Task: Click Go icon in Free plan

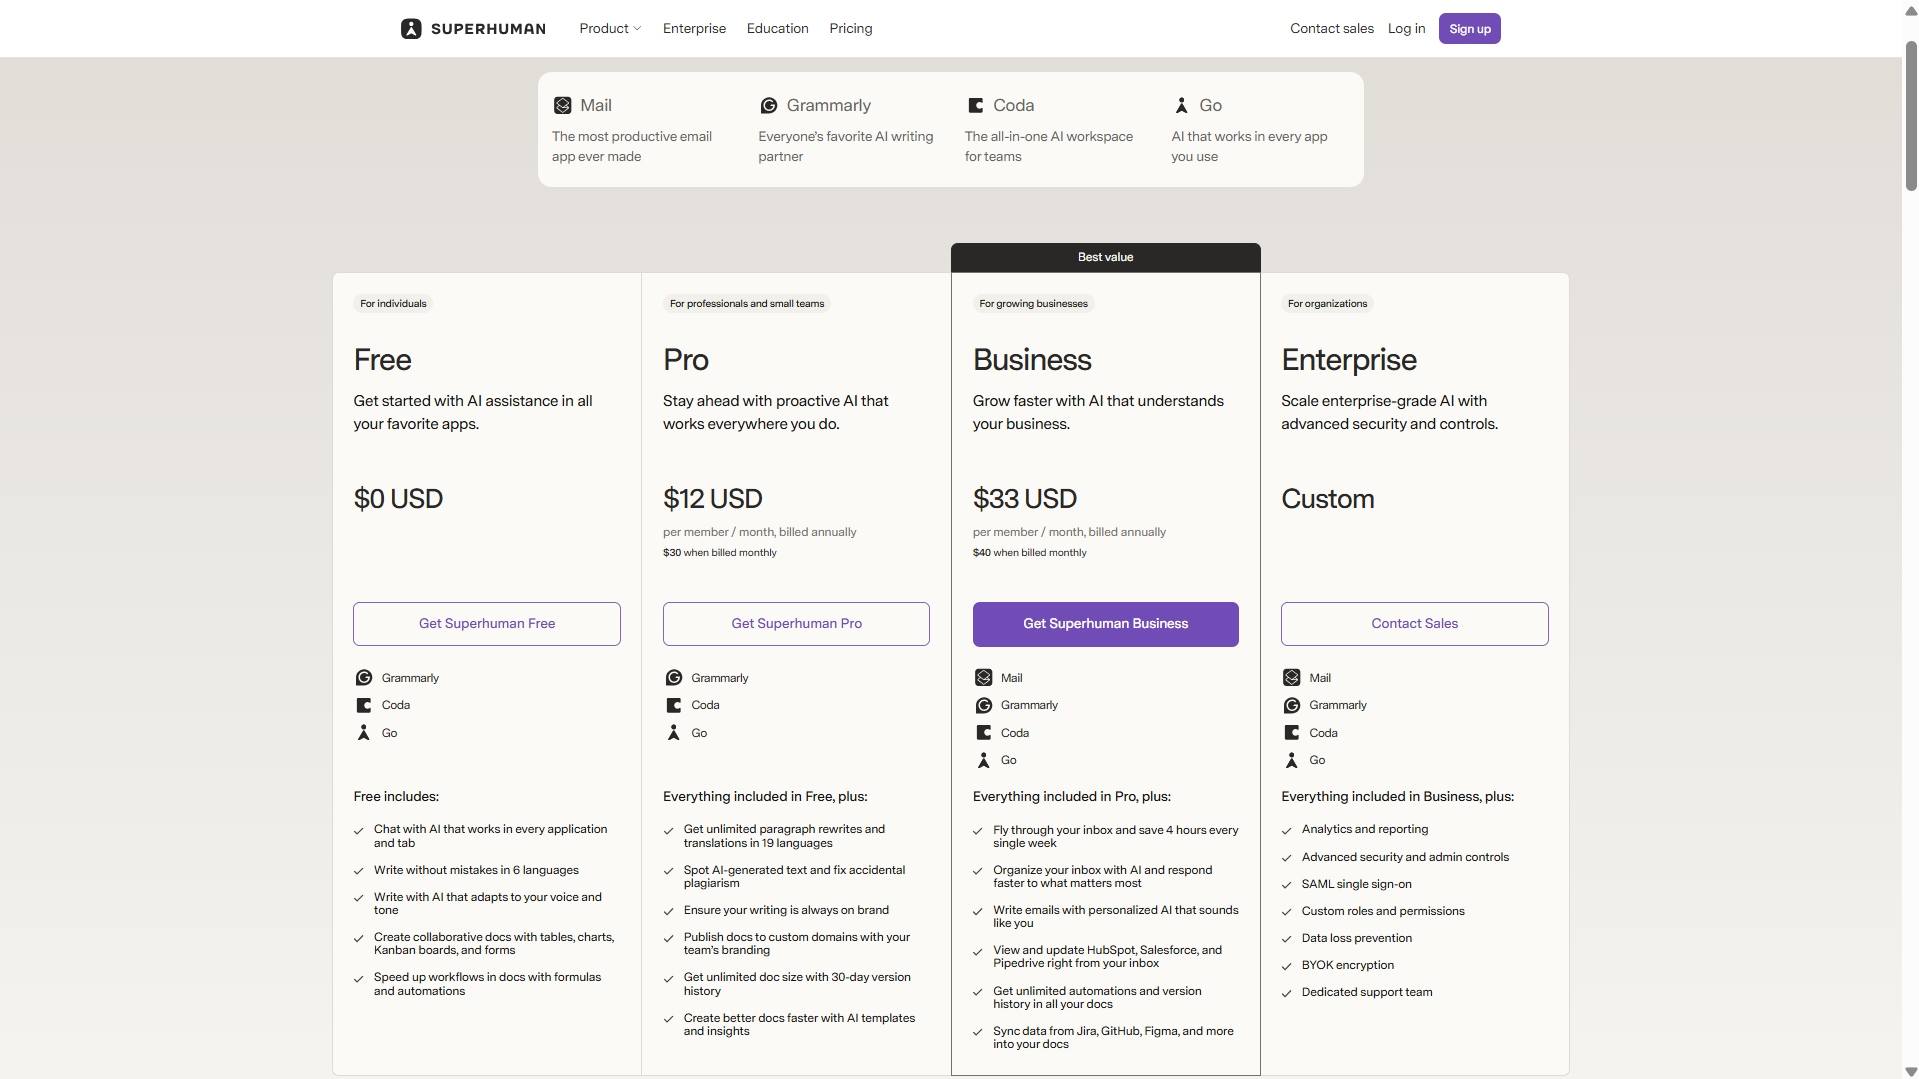Action: (364, 733)
